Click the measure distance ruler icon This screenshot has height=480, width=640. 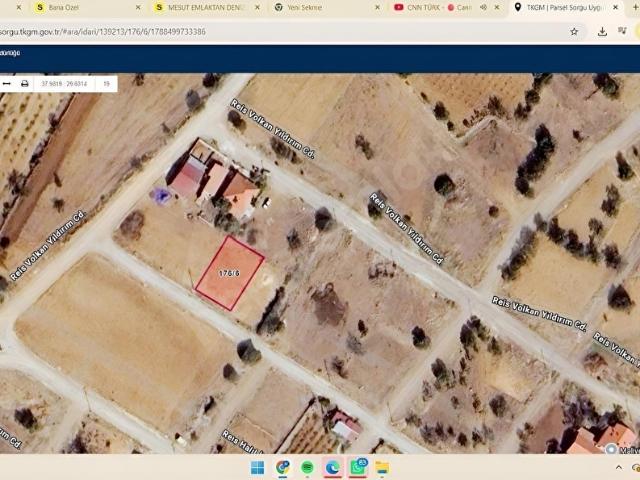pos(7,84)
